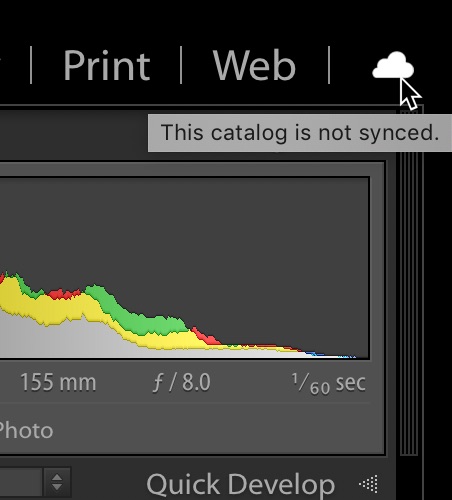Click the preset dropdown field left of arrows
452x500 pixels.
pos(21,482)
